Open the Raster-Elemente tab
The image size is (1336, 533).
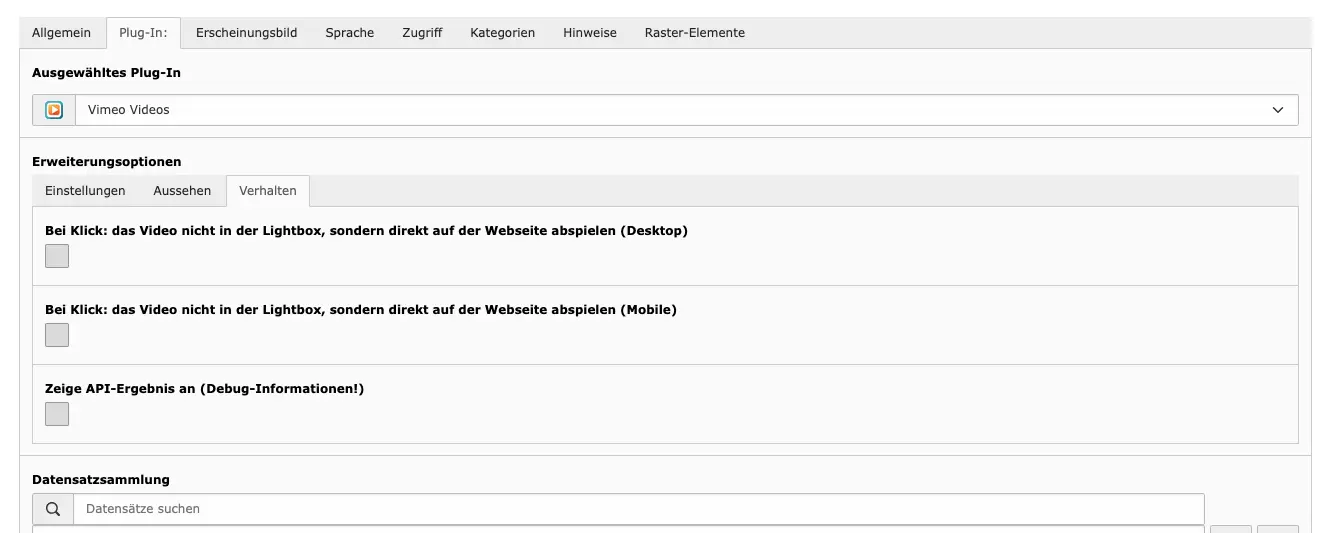point(694,33)
